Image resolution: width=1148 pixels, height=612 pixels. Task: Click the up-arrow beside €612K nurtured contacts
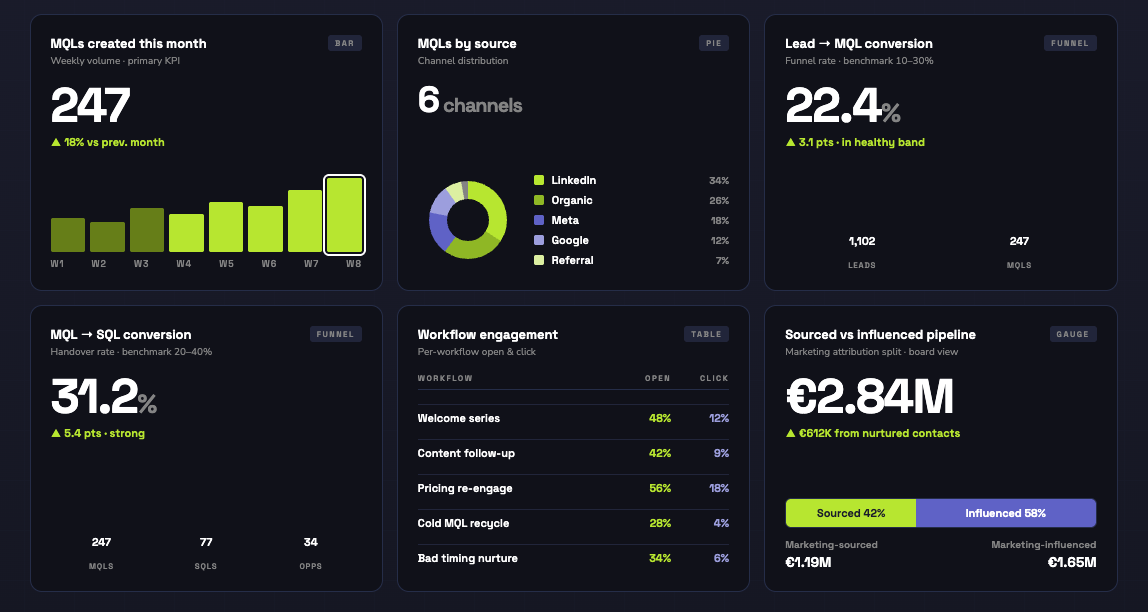click(x=790, y=433)
